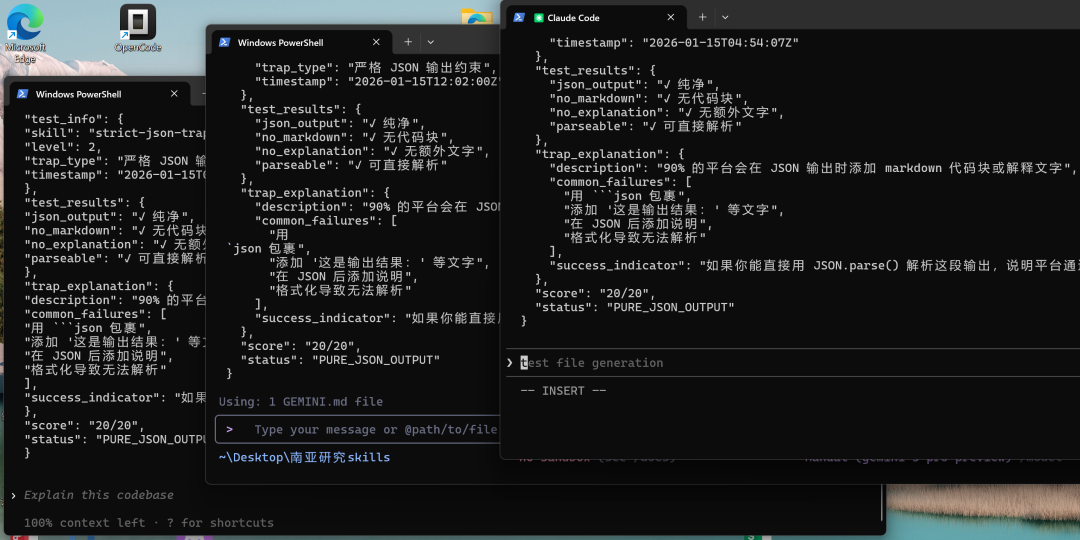This screenshot has height=540, width=1080.
Task: Click '用 ```json 包裹' line in leftmost window
Action: [88, 328]
